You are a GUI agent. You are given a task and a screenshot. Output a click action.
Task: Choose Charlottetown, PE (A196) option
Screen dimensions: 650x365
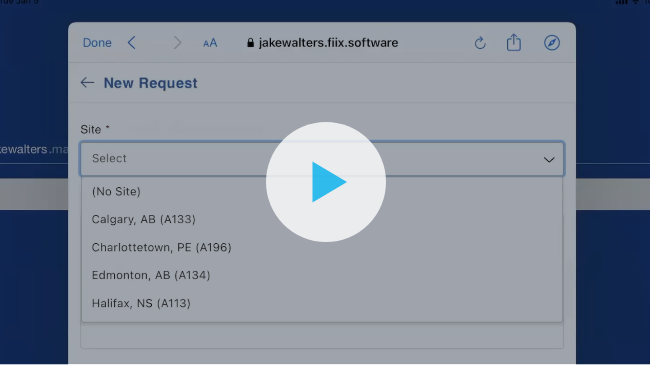[322, 248]
